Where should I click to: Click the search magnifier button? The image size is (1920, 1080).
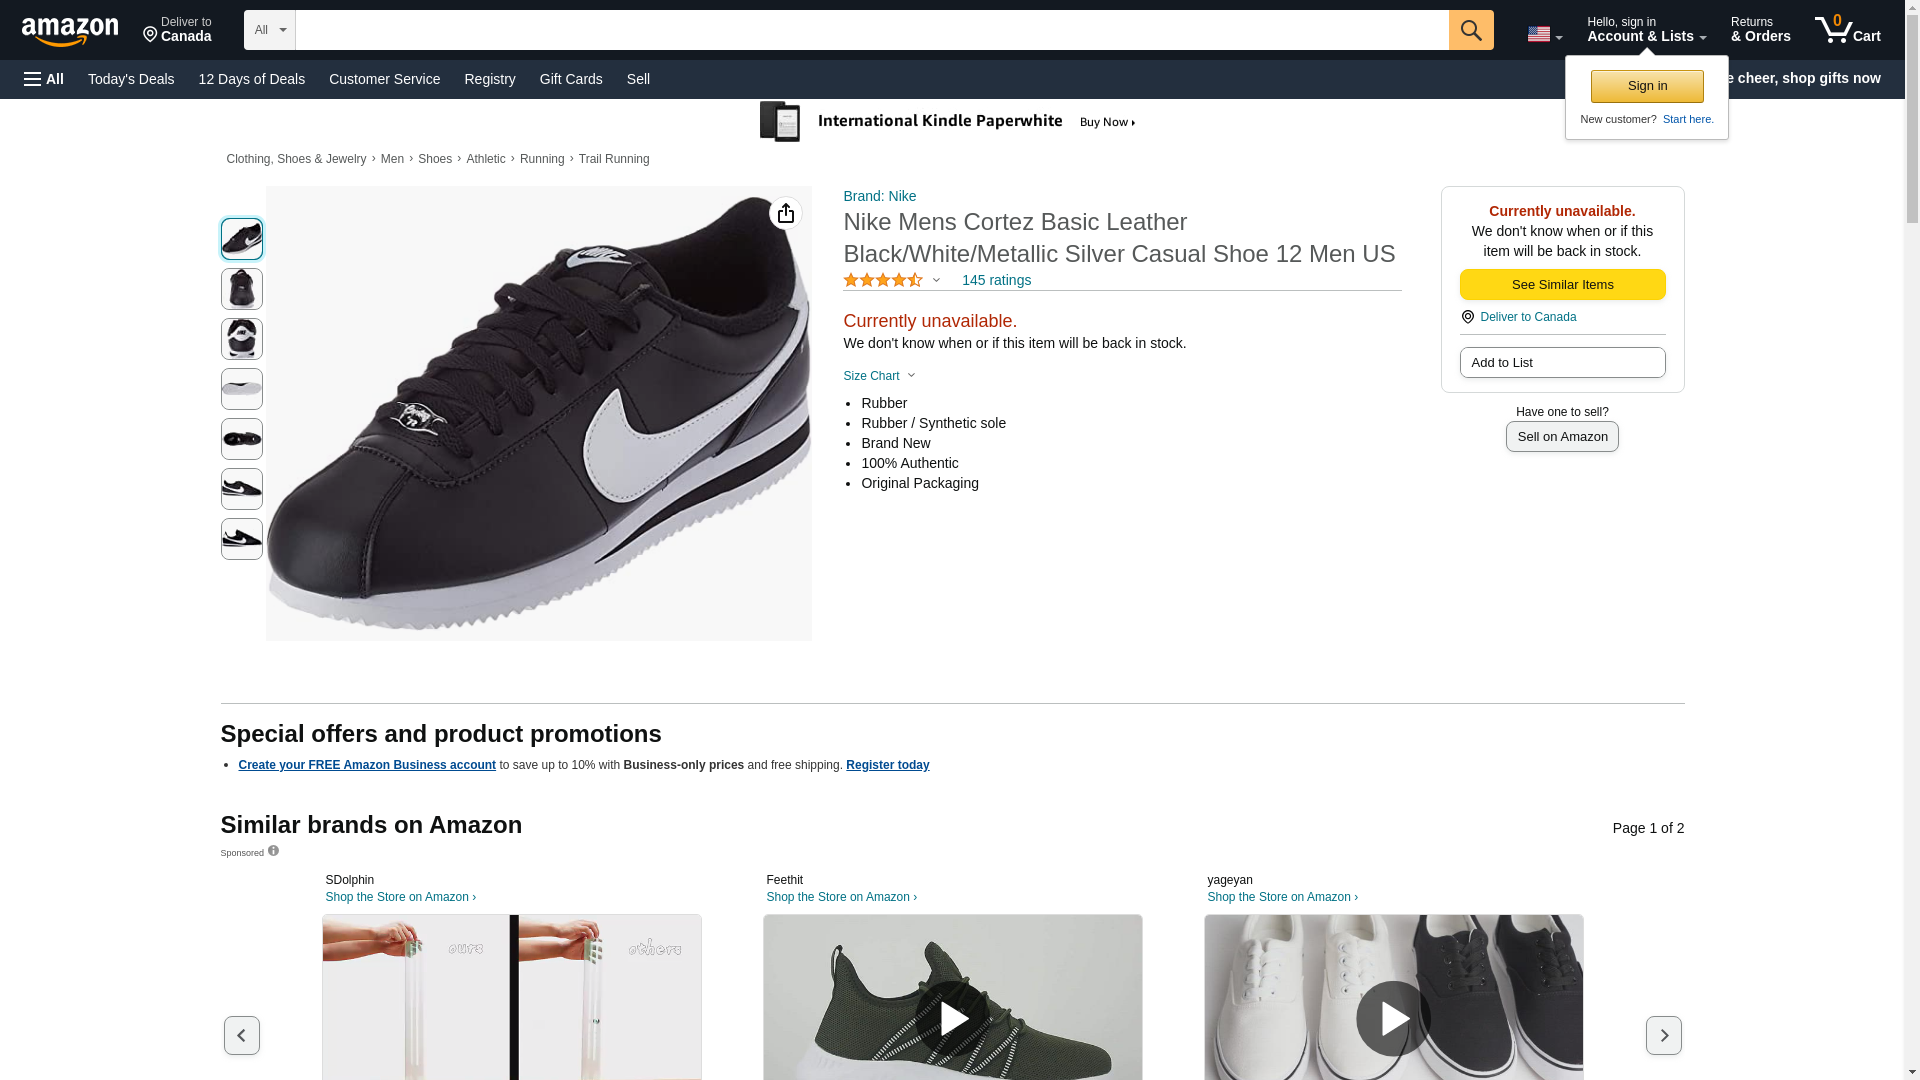(1470, 30)
